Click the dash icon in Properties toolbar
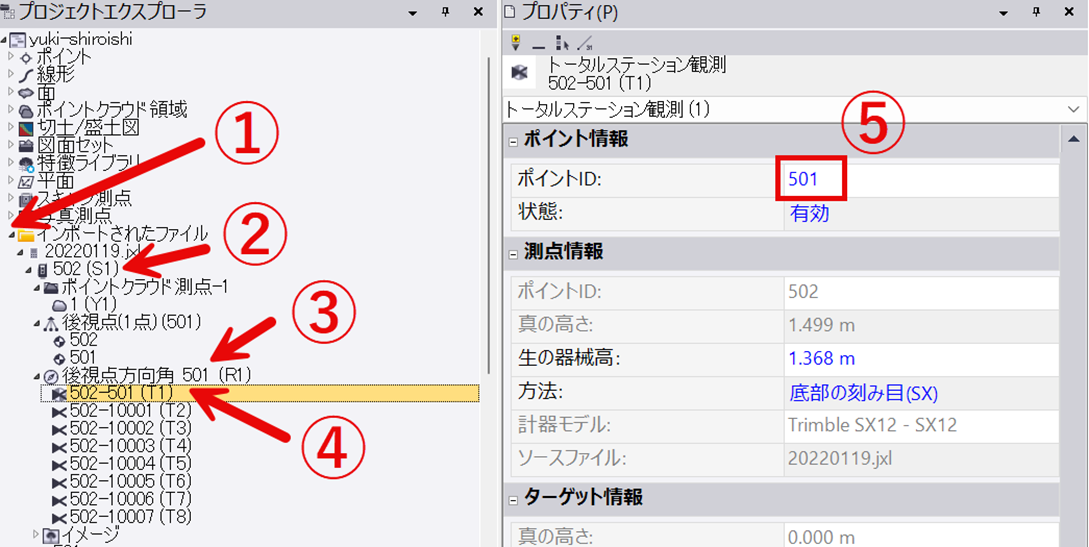 click(x=538, y=47)
